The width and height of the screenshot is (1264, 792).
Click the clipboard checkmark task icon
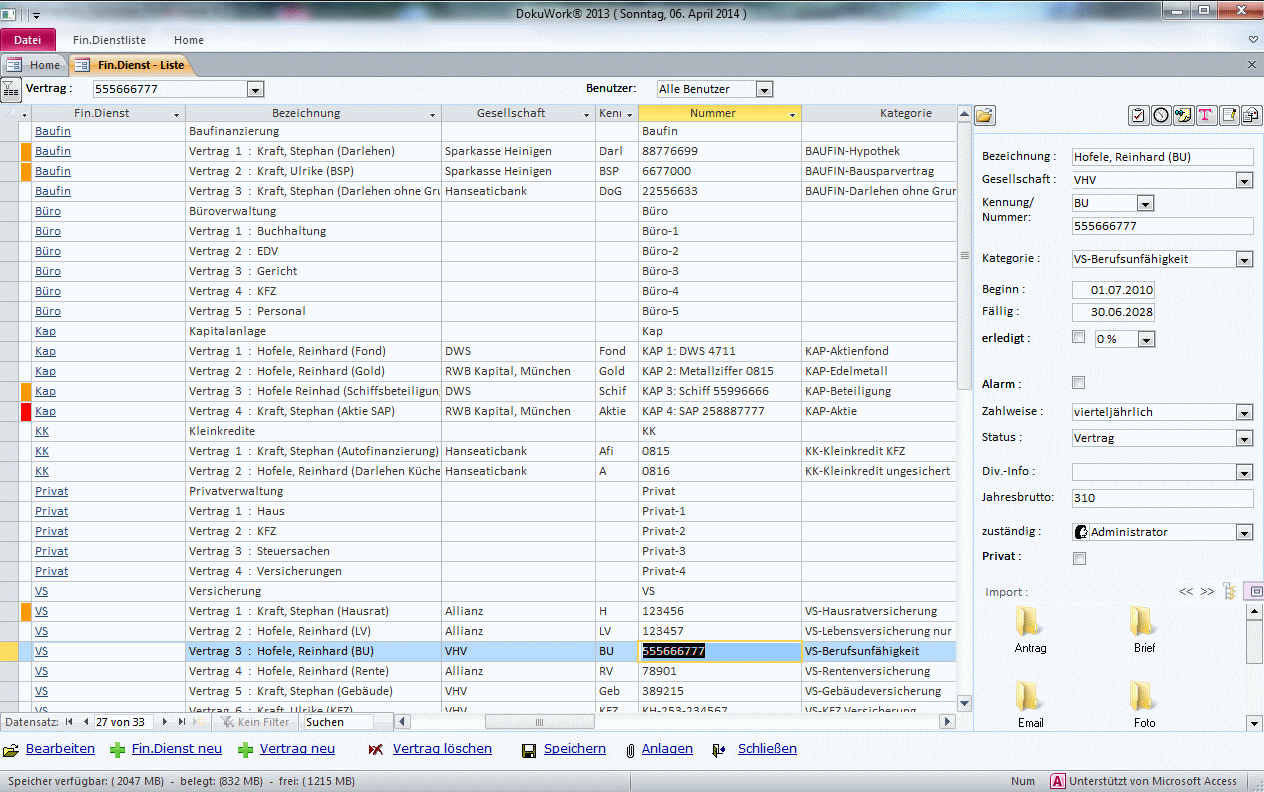point(1138,115)
